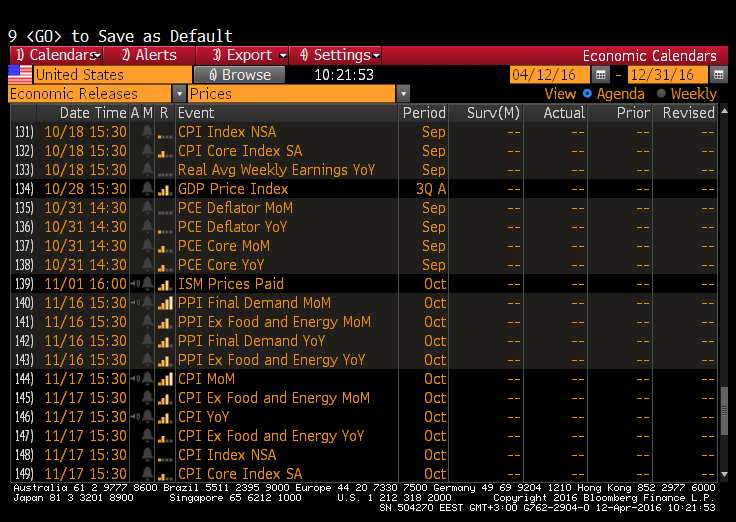Click the Prices category selector field

coord(292,94)
